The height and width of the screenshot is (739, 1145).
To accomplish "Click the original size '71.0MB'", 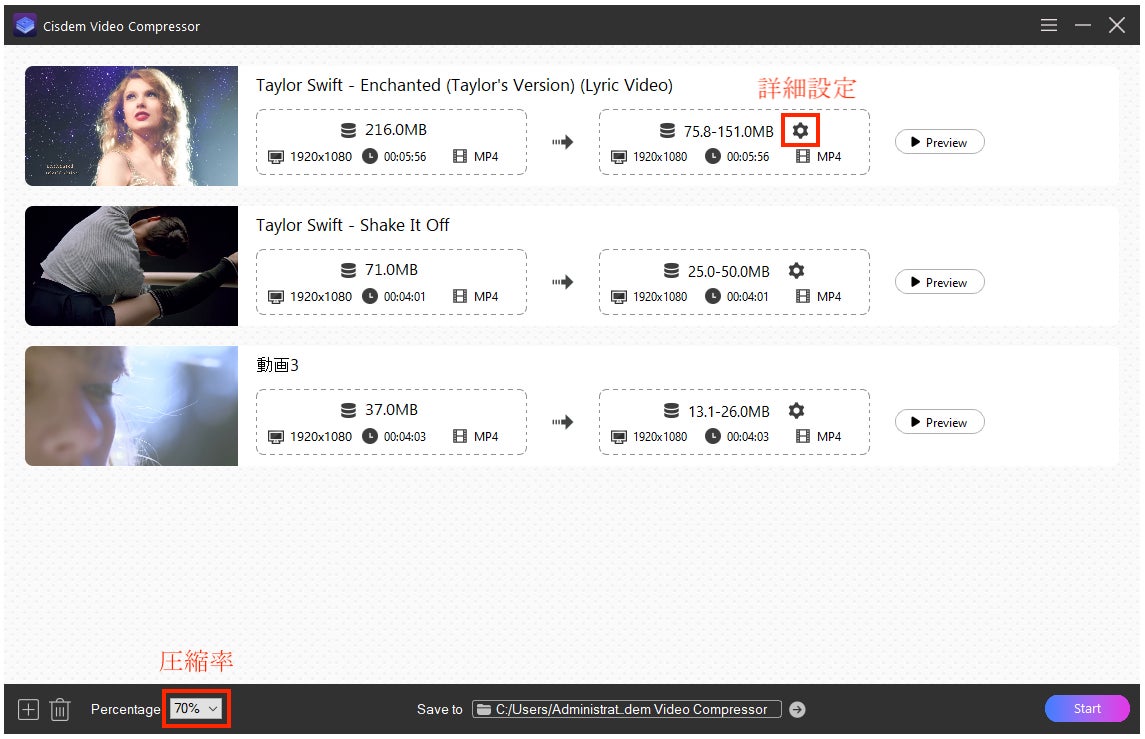I will (391, 270).
